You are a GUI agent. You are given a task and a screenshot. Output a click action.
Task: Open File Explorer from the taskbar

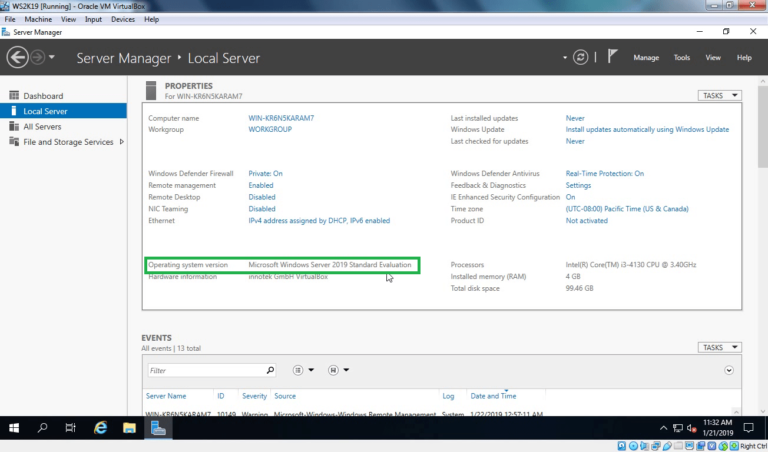[129, 428]
